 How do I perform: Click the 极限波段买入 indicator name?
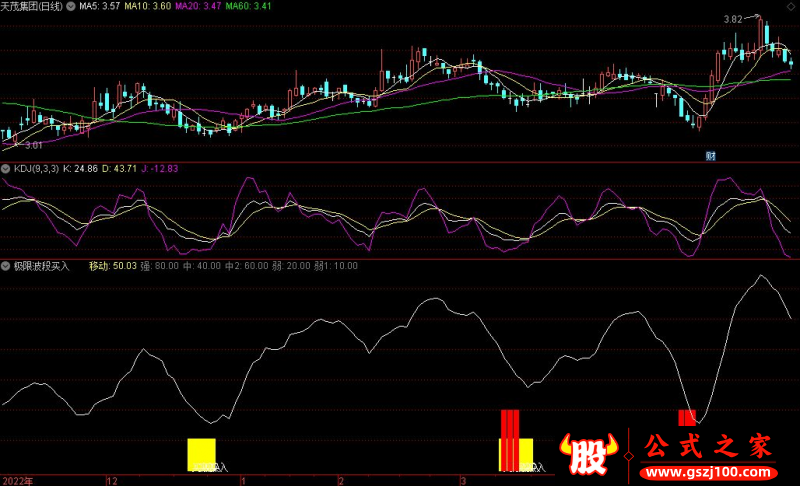pos(41,267)
